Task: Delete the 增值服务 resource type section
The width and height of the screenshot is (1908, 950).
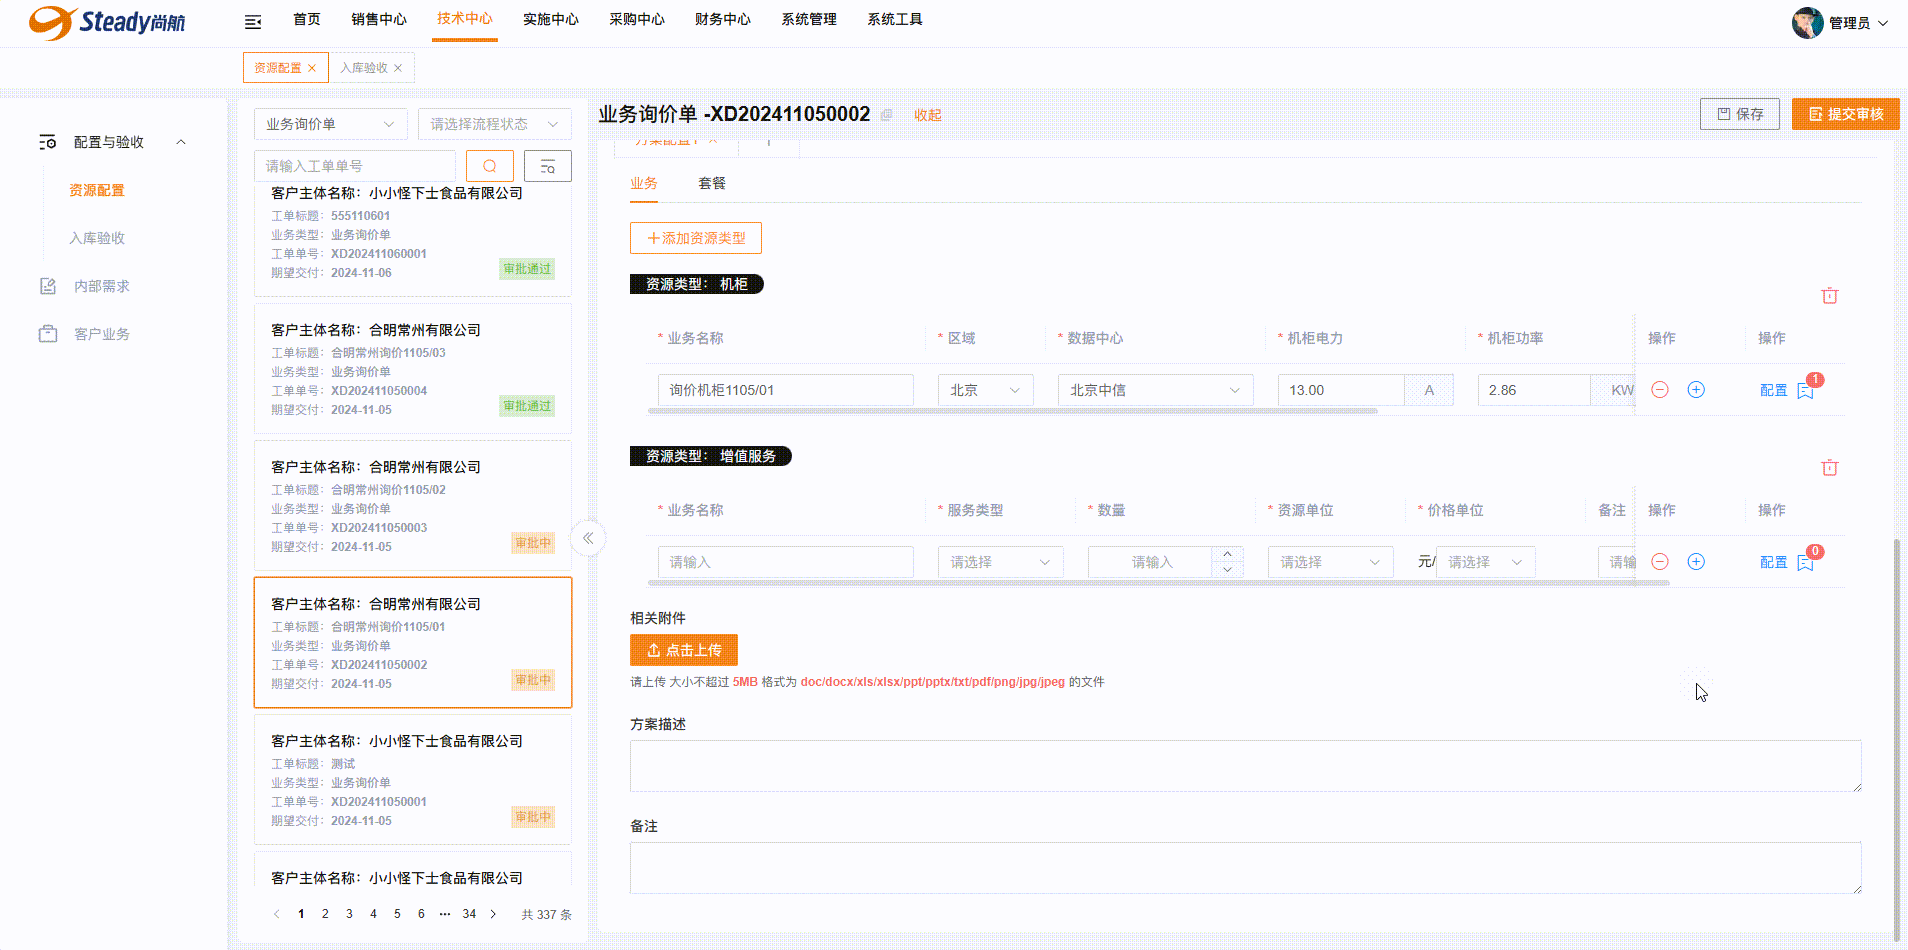Action: pyautogui.click(x=1830, y=467)
